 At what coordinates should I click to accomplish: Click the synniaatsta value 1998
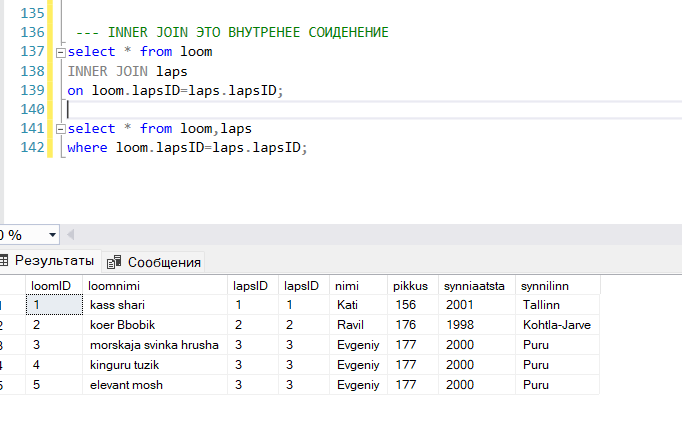(477, 325)
